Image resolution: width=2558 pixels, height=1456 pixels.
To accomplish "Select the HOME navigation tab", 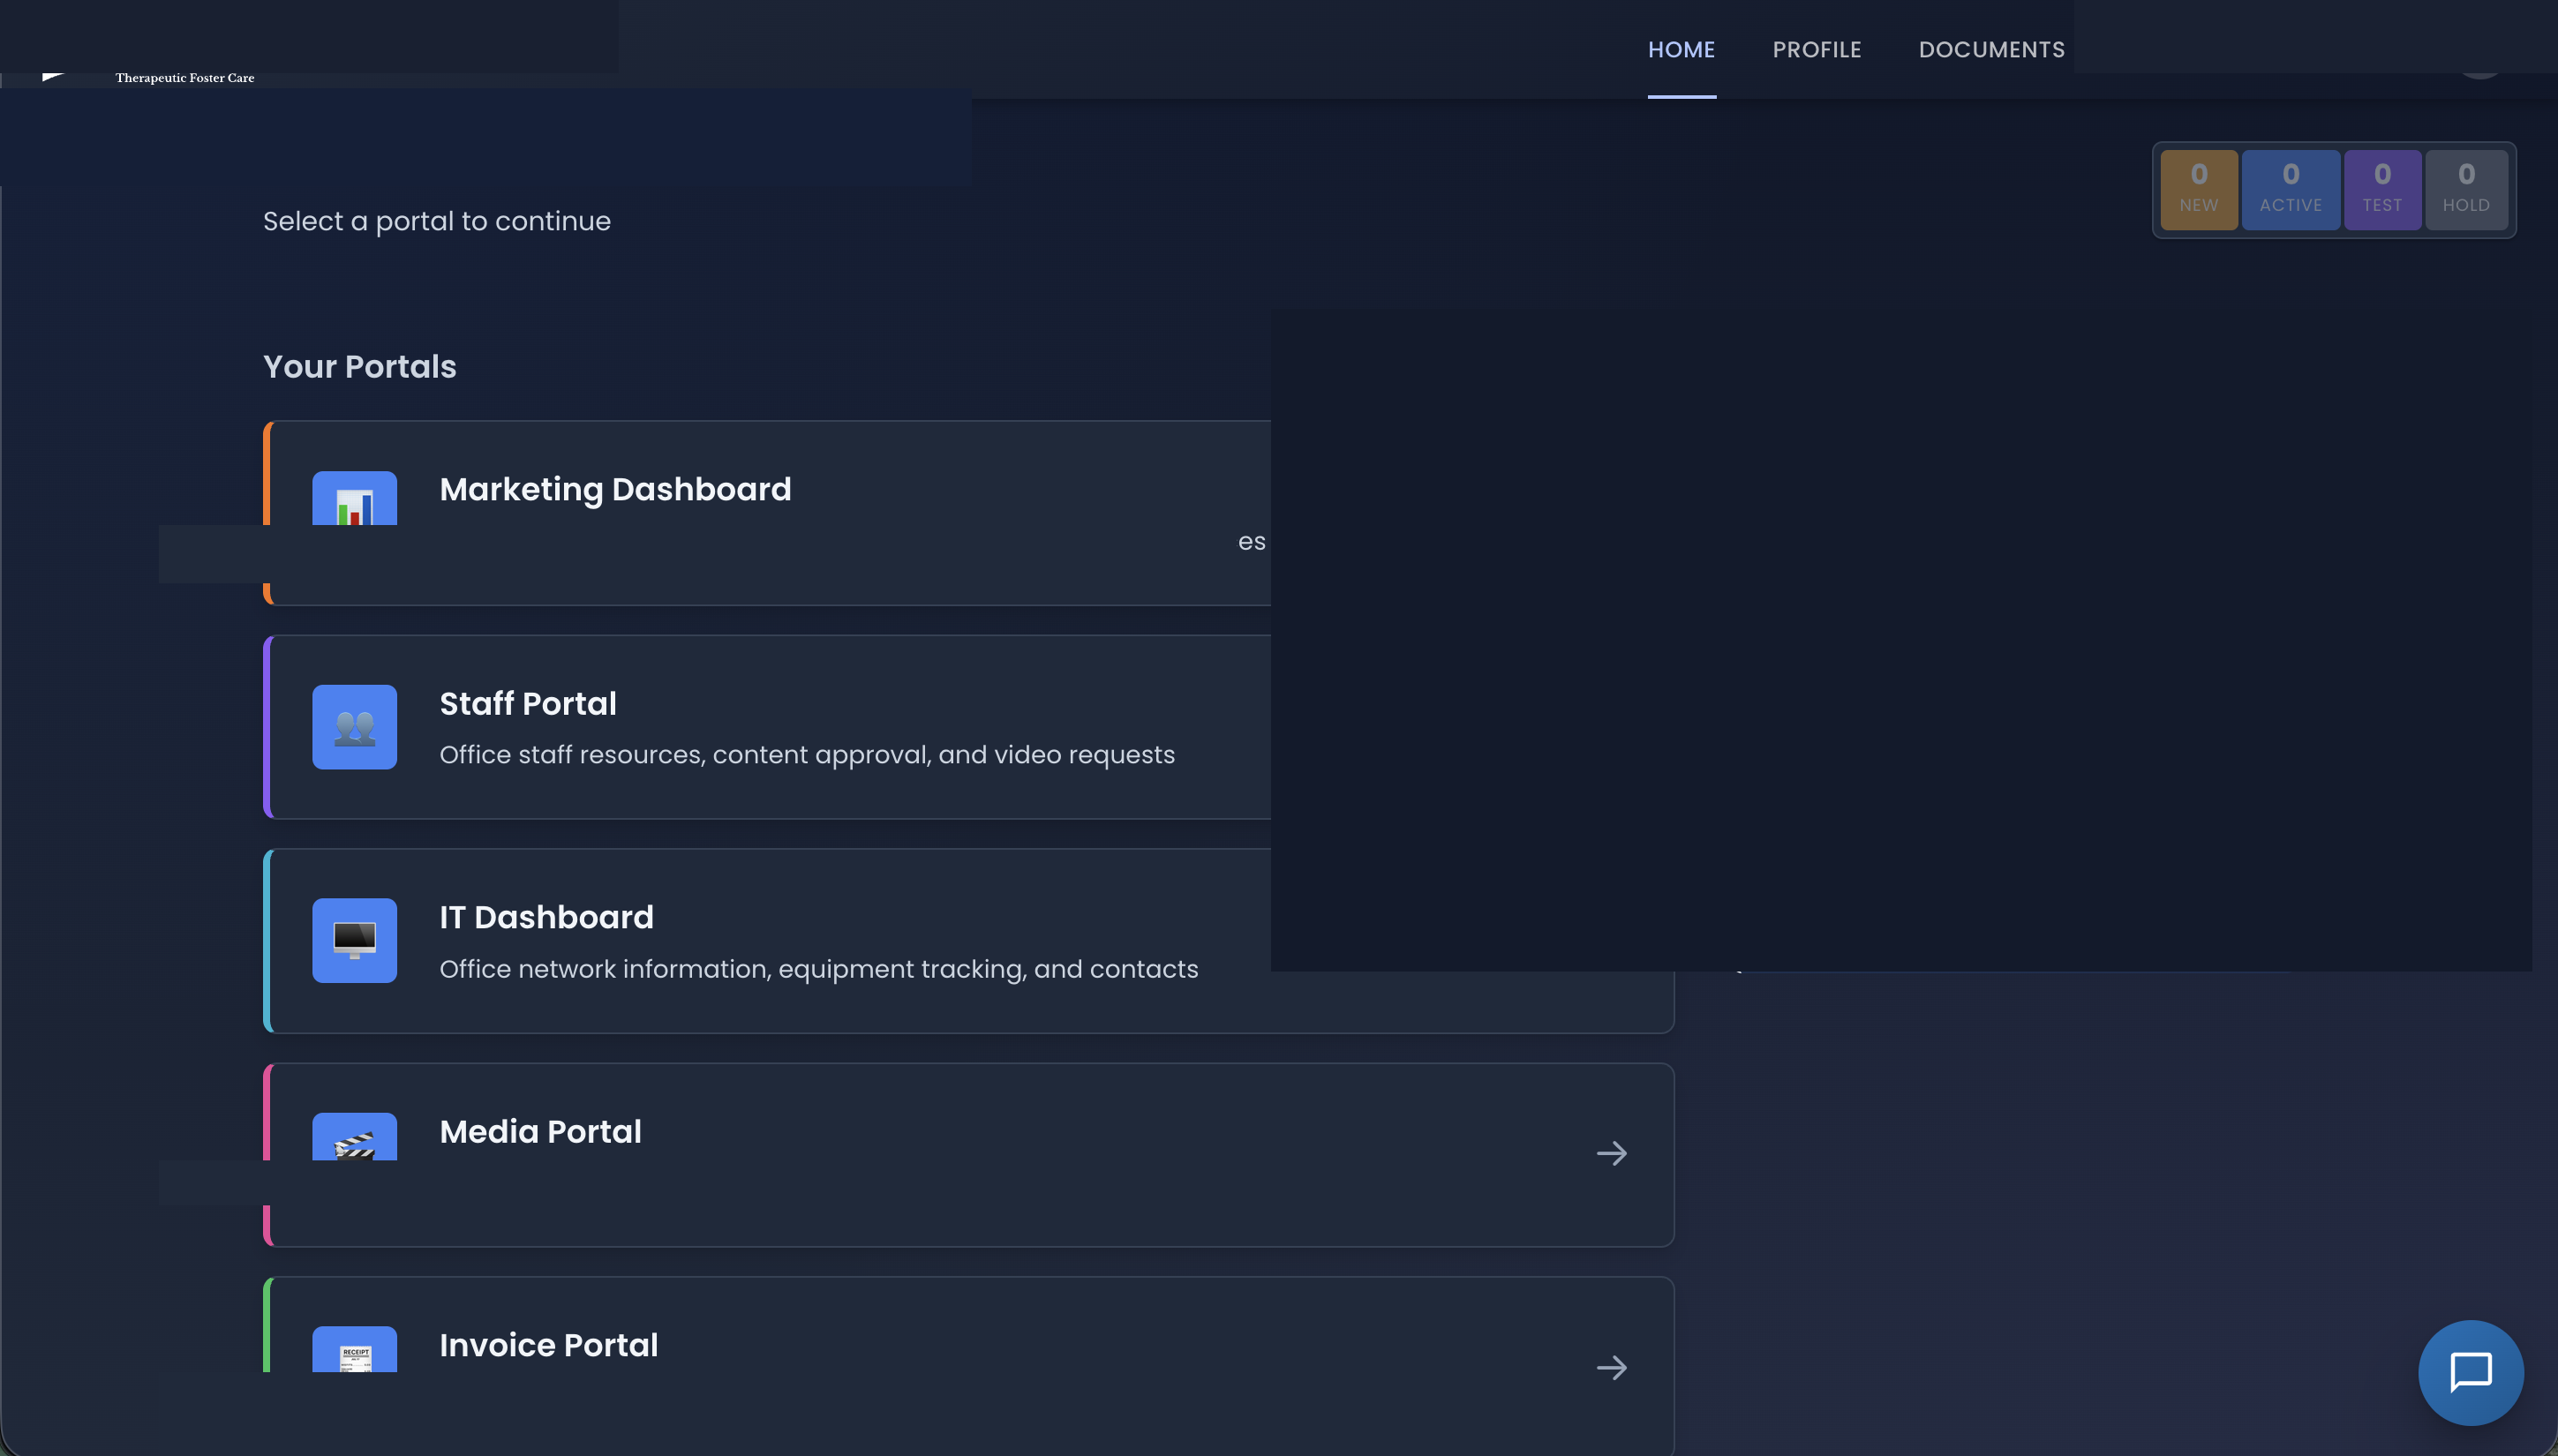I will pos(1682,49).
